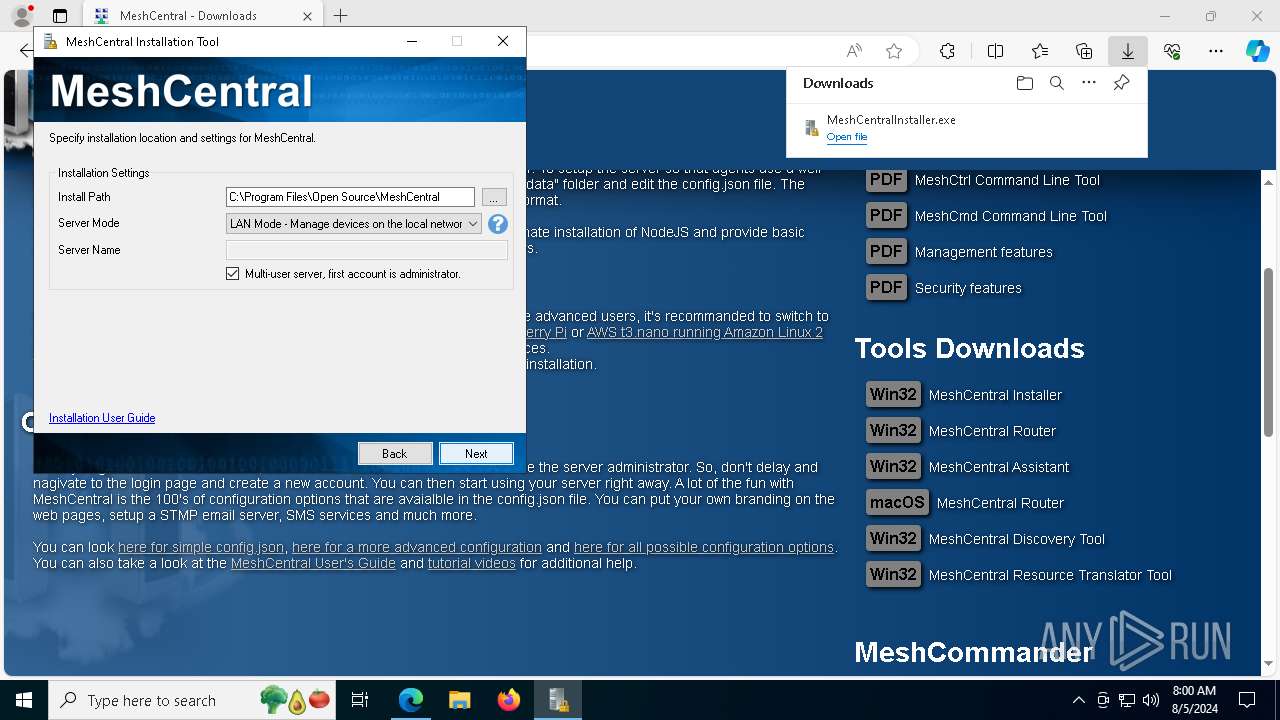This screenshot has width=1280, height=720.
Task: Open the AWS t3.nano running Amazon Linux 2 link
Action: [x=705, y=332]
